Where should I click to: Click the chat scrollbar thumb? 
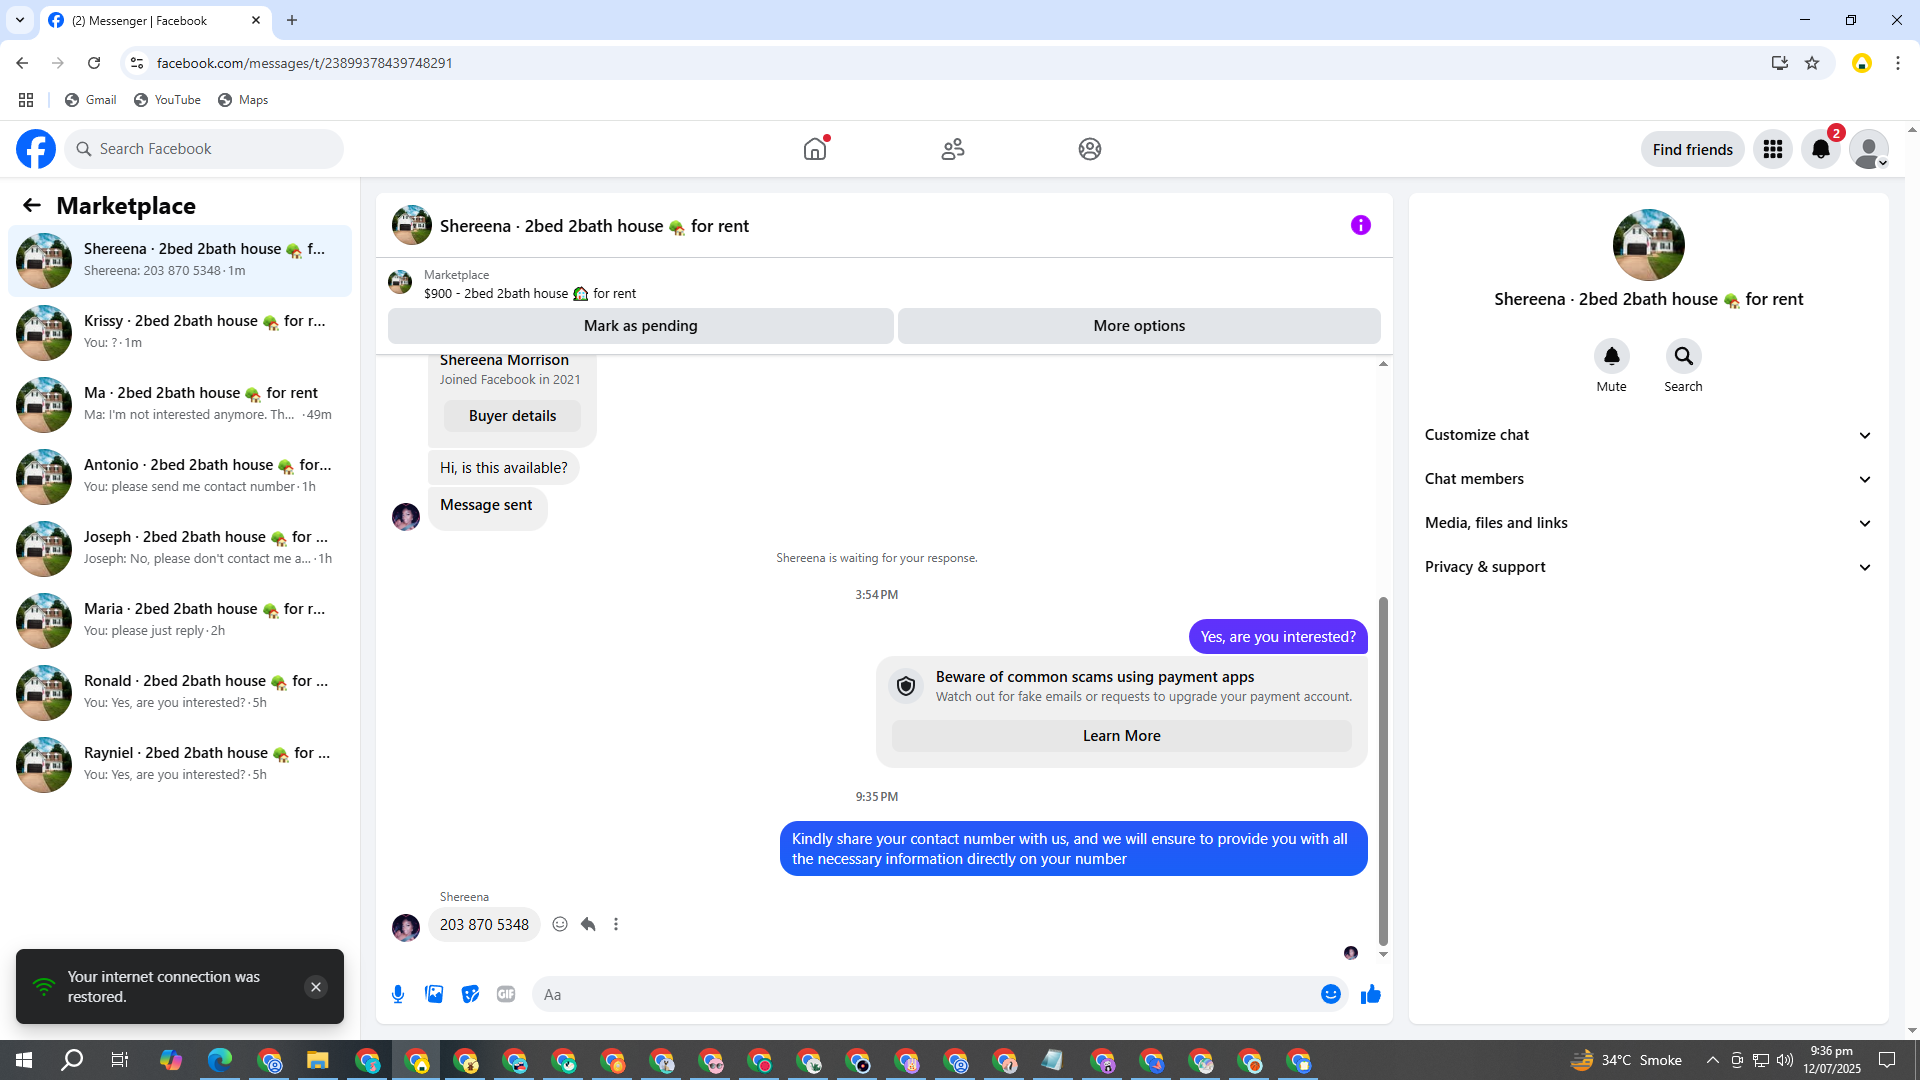[x=1383, y=770]
